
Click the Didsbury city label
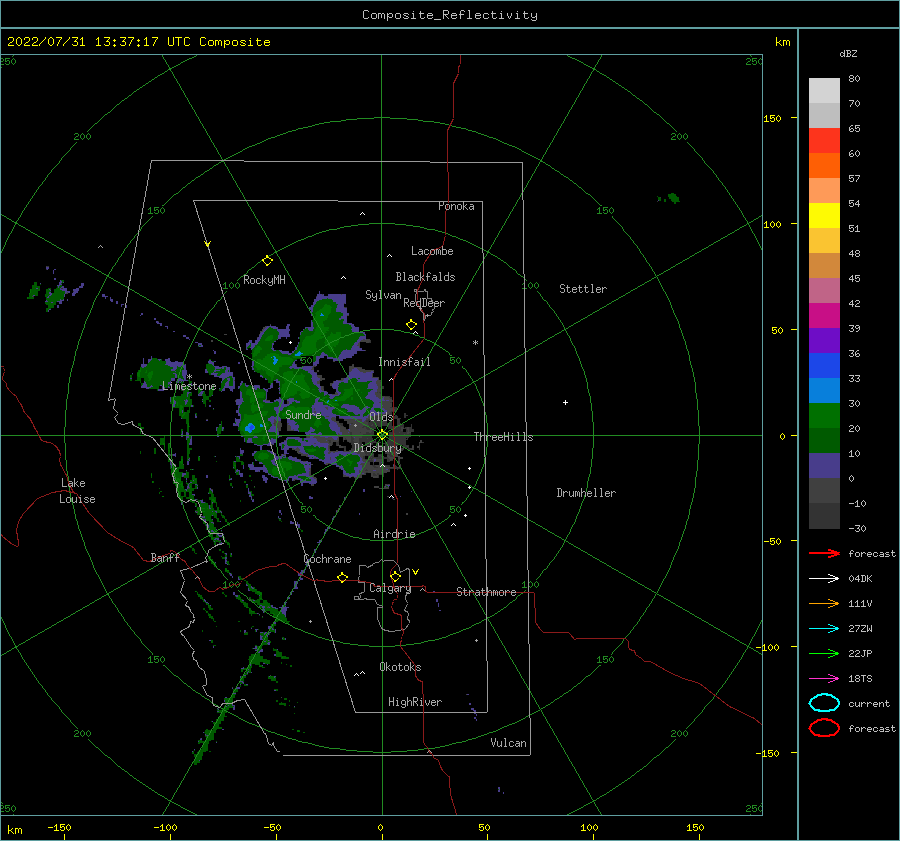coord(378,448)
